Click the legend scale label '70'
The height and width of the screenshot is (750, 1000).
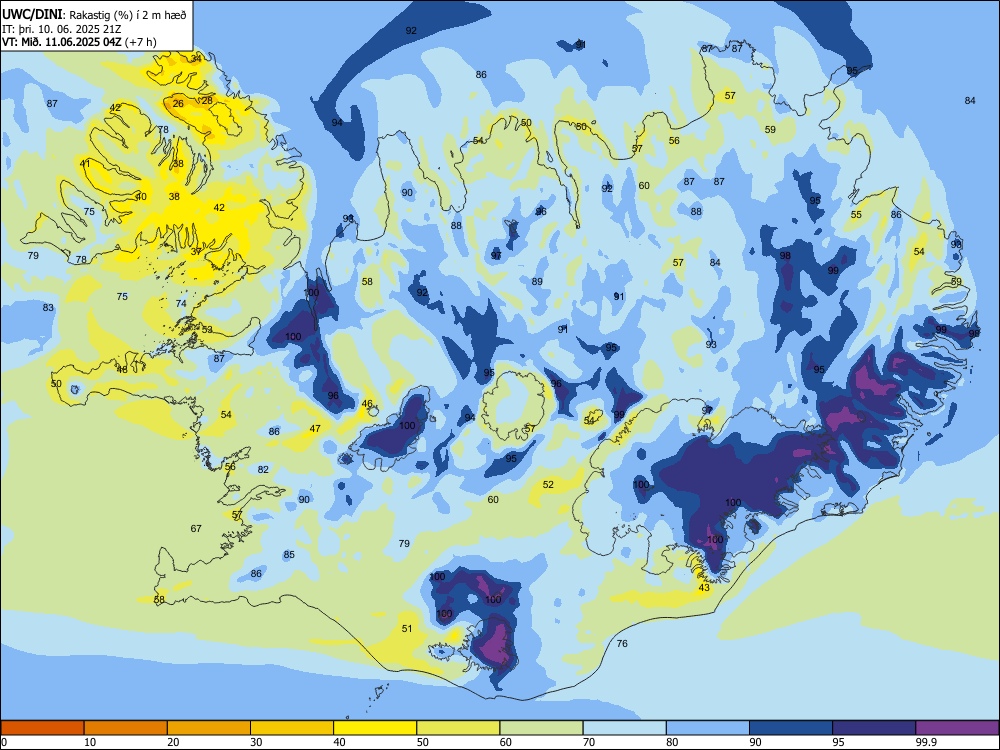point(589,742)
